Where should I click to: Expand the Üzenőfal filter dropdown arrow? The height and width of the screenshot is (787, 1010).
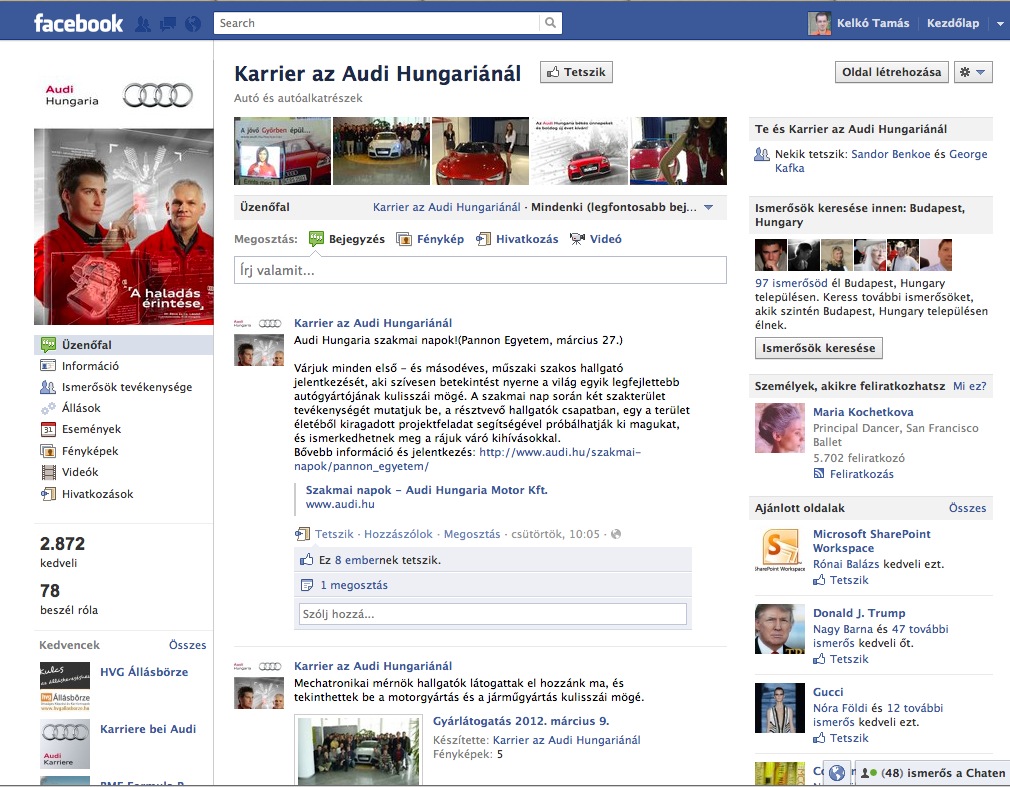point(709,207)
